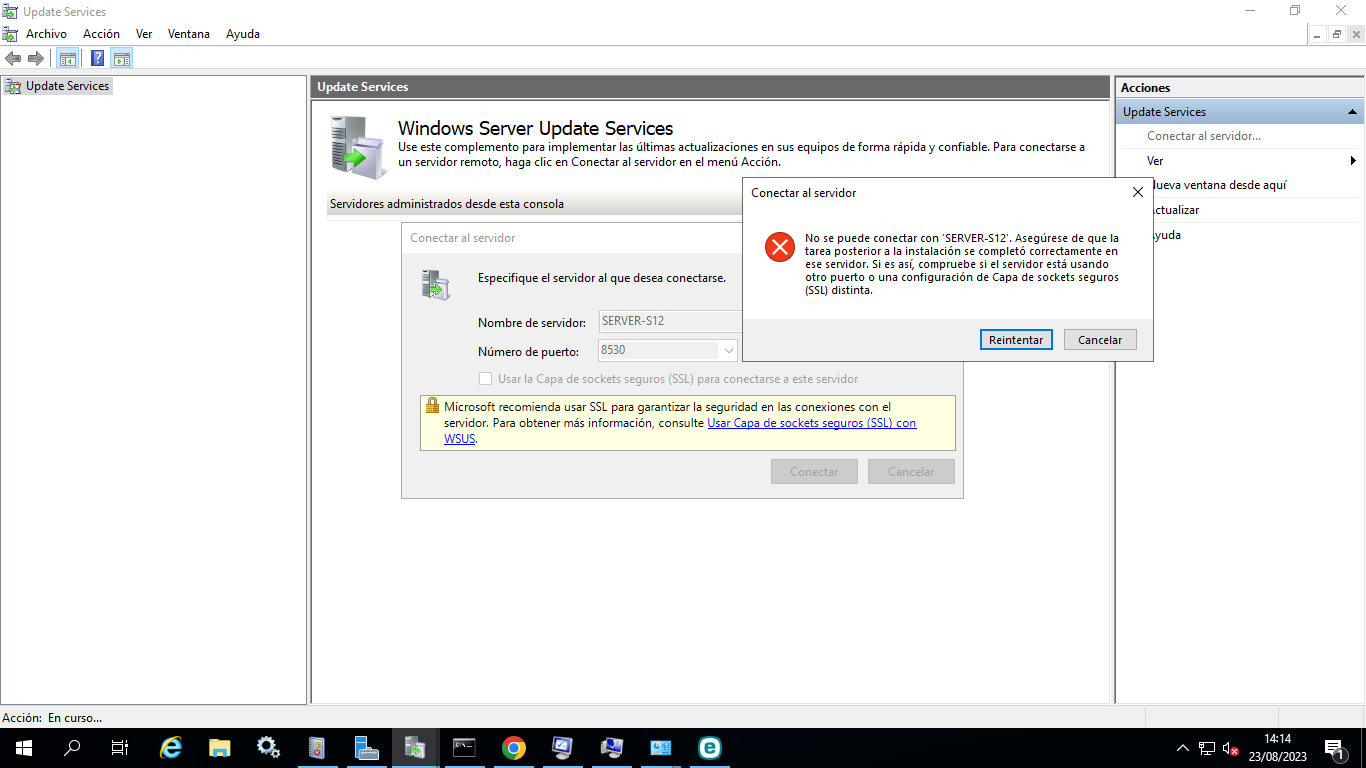Viewport: 1366px width, 768px height.
Task: Click the Back arrow in the toolbar
Action: [x=13, y=58]
